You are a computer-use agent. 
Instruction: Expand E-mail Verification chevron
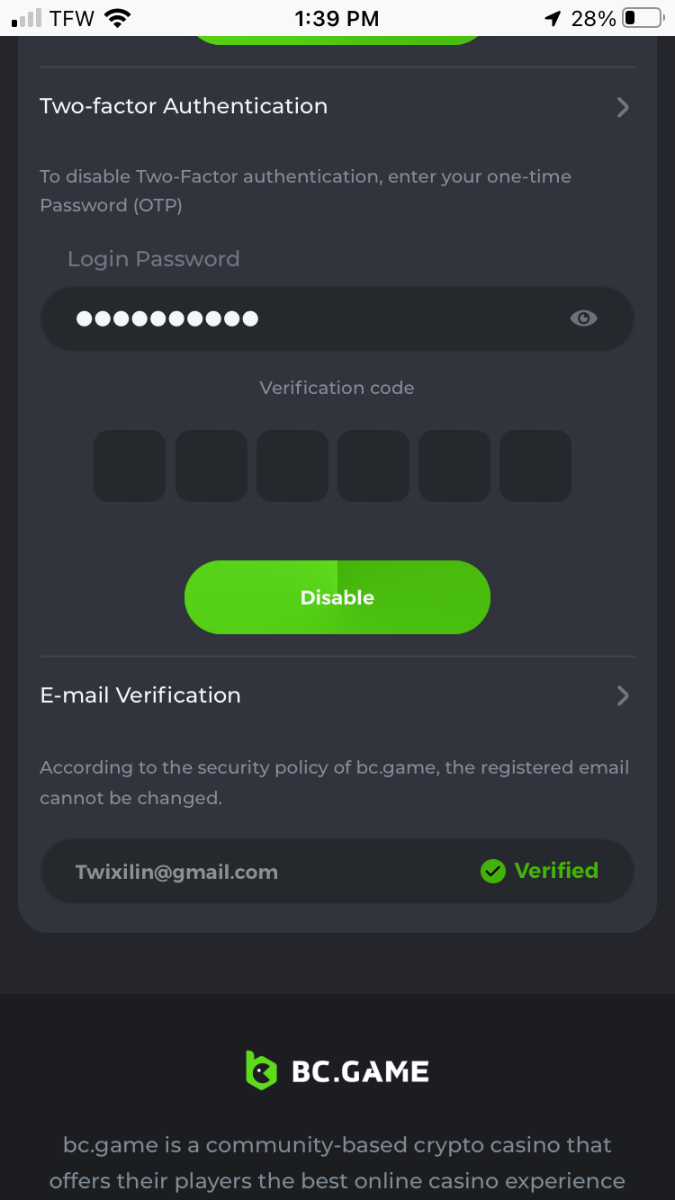[622, 696]
